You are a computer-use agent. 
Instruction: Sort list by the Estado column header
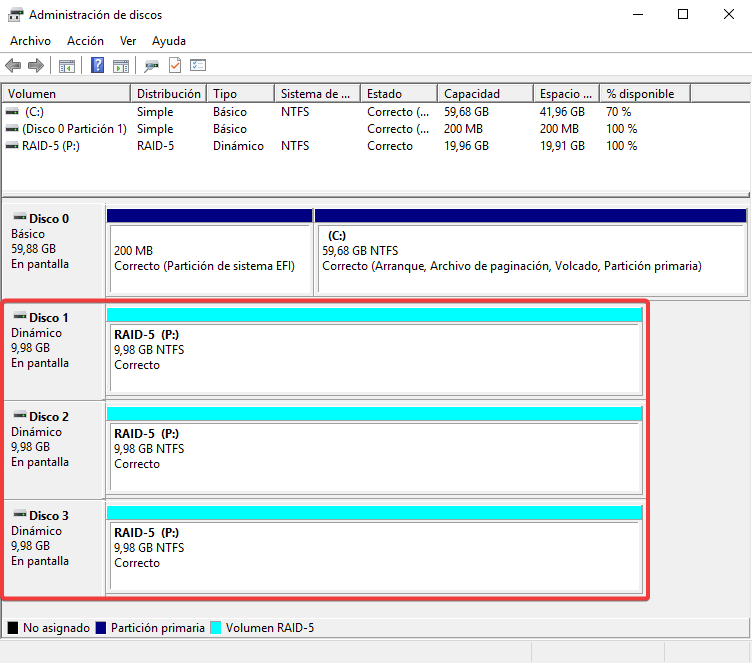(x=398, y=94)
